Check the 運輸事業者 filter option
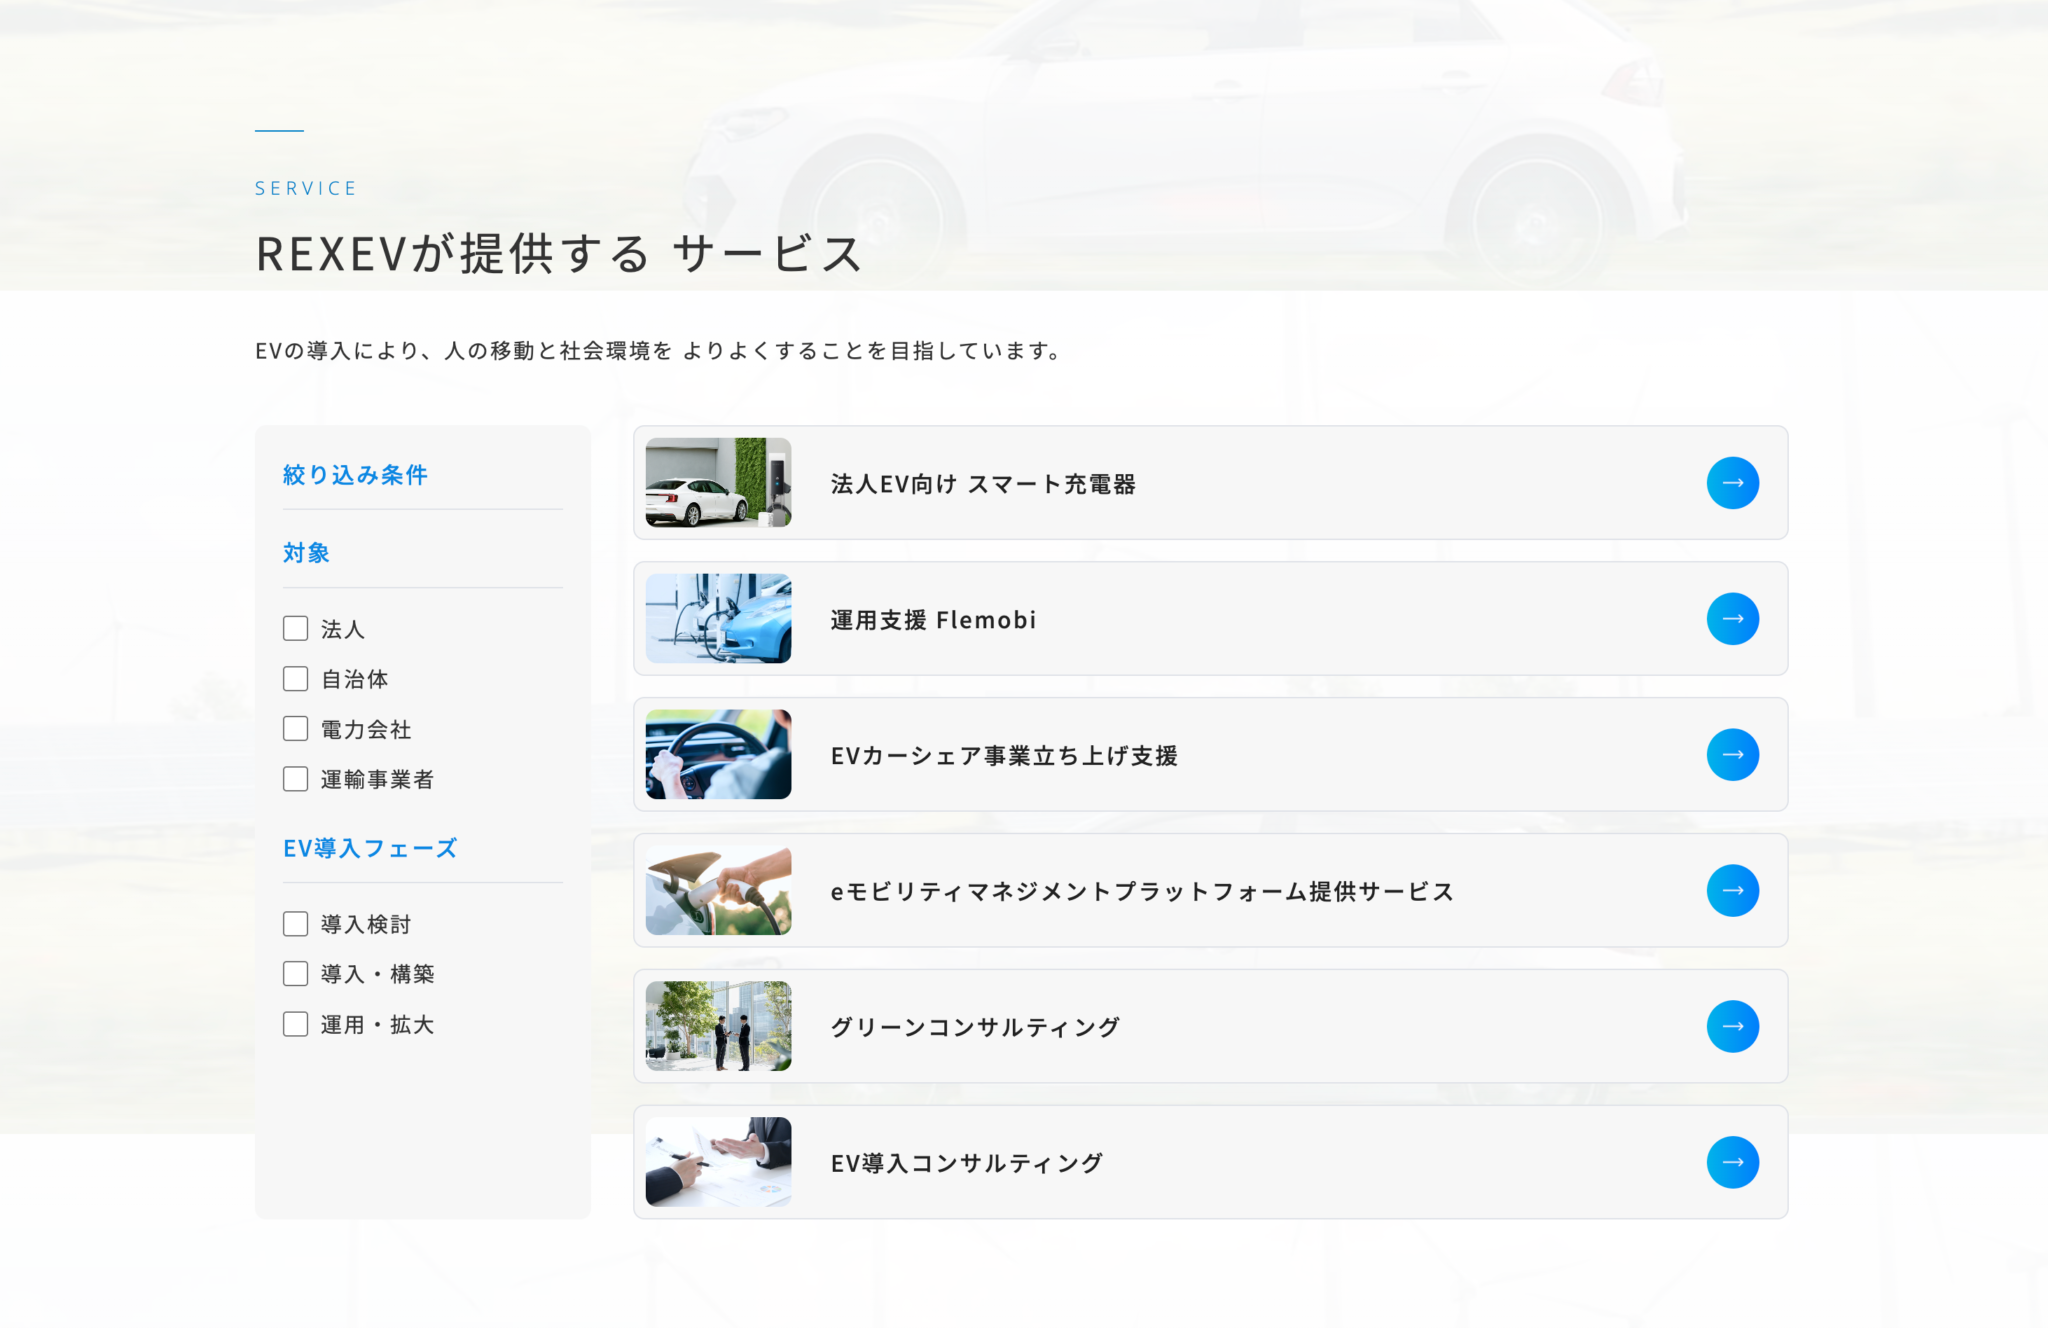2048x1328 pixels. 295,779
